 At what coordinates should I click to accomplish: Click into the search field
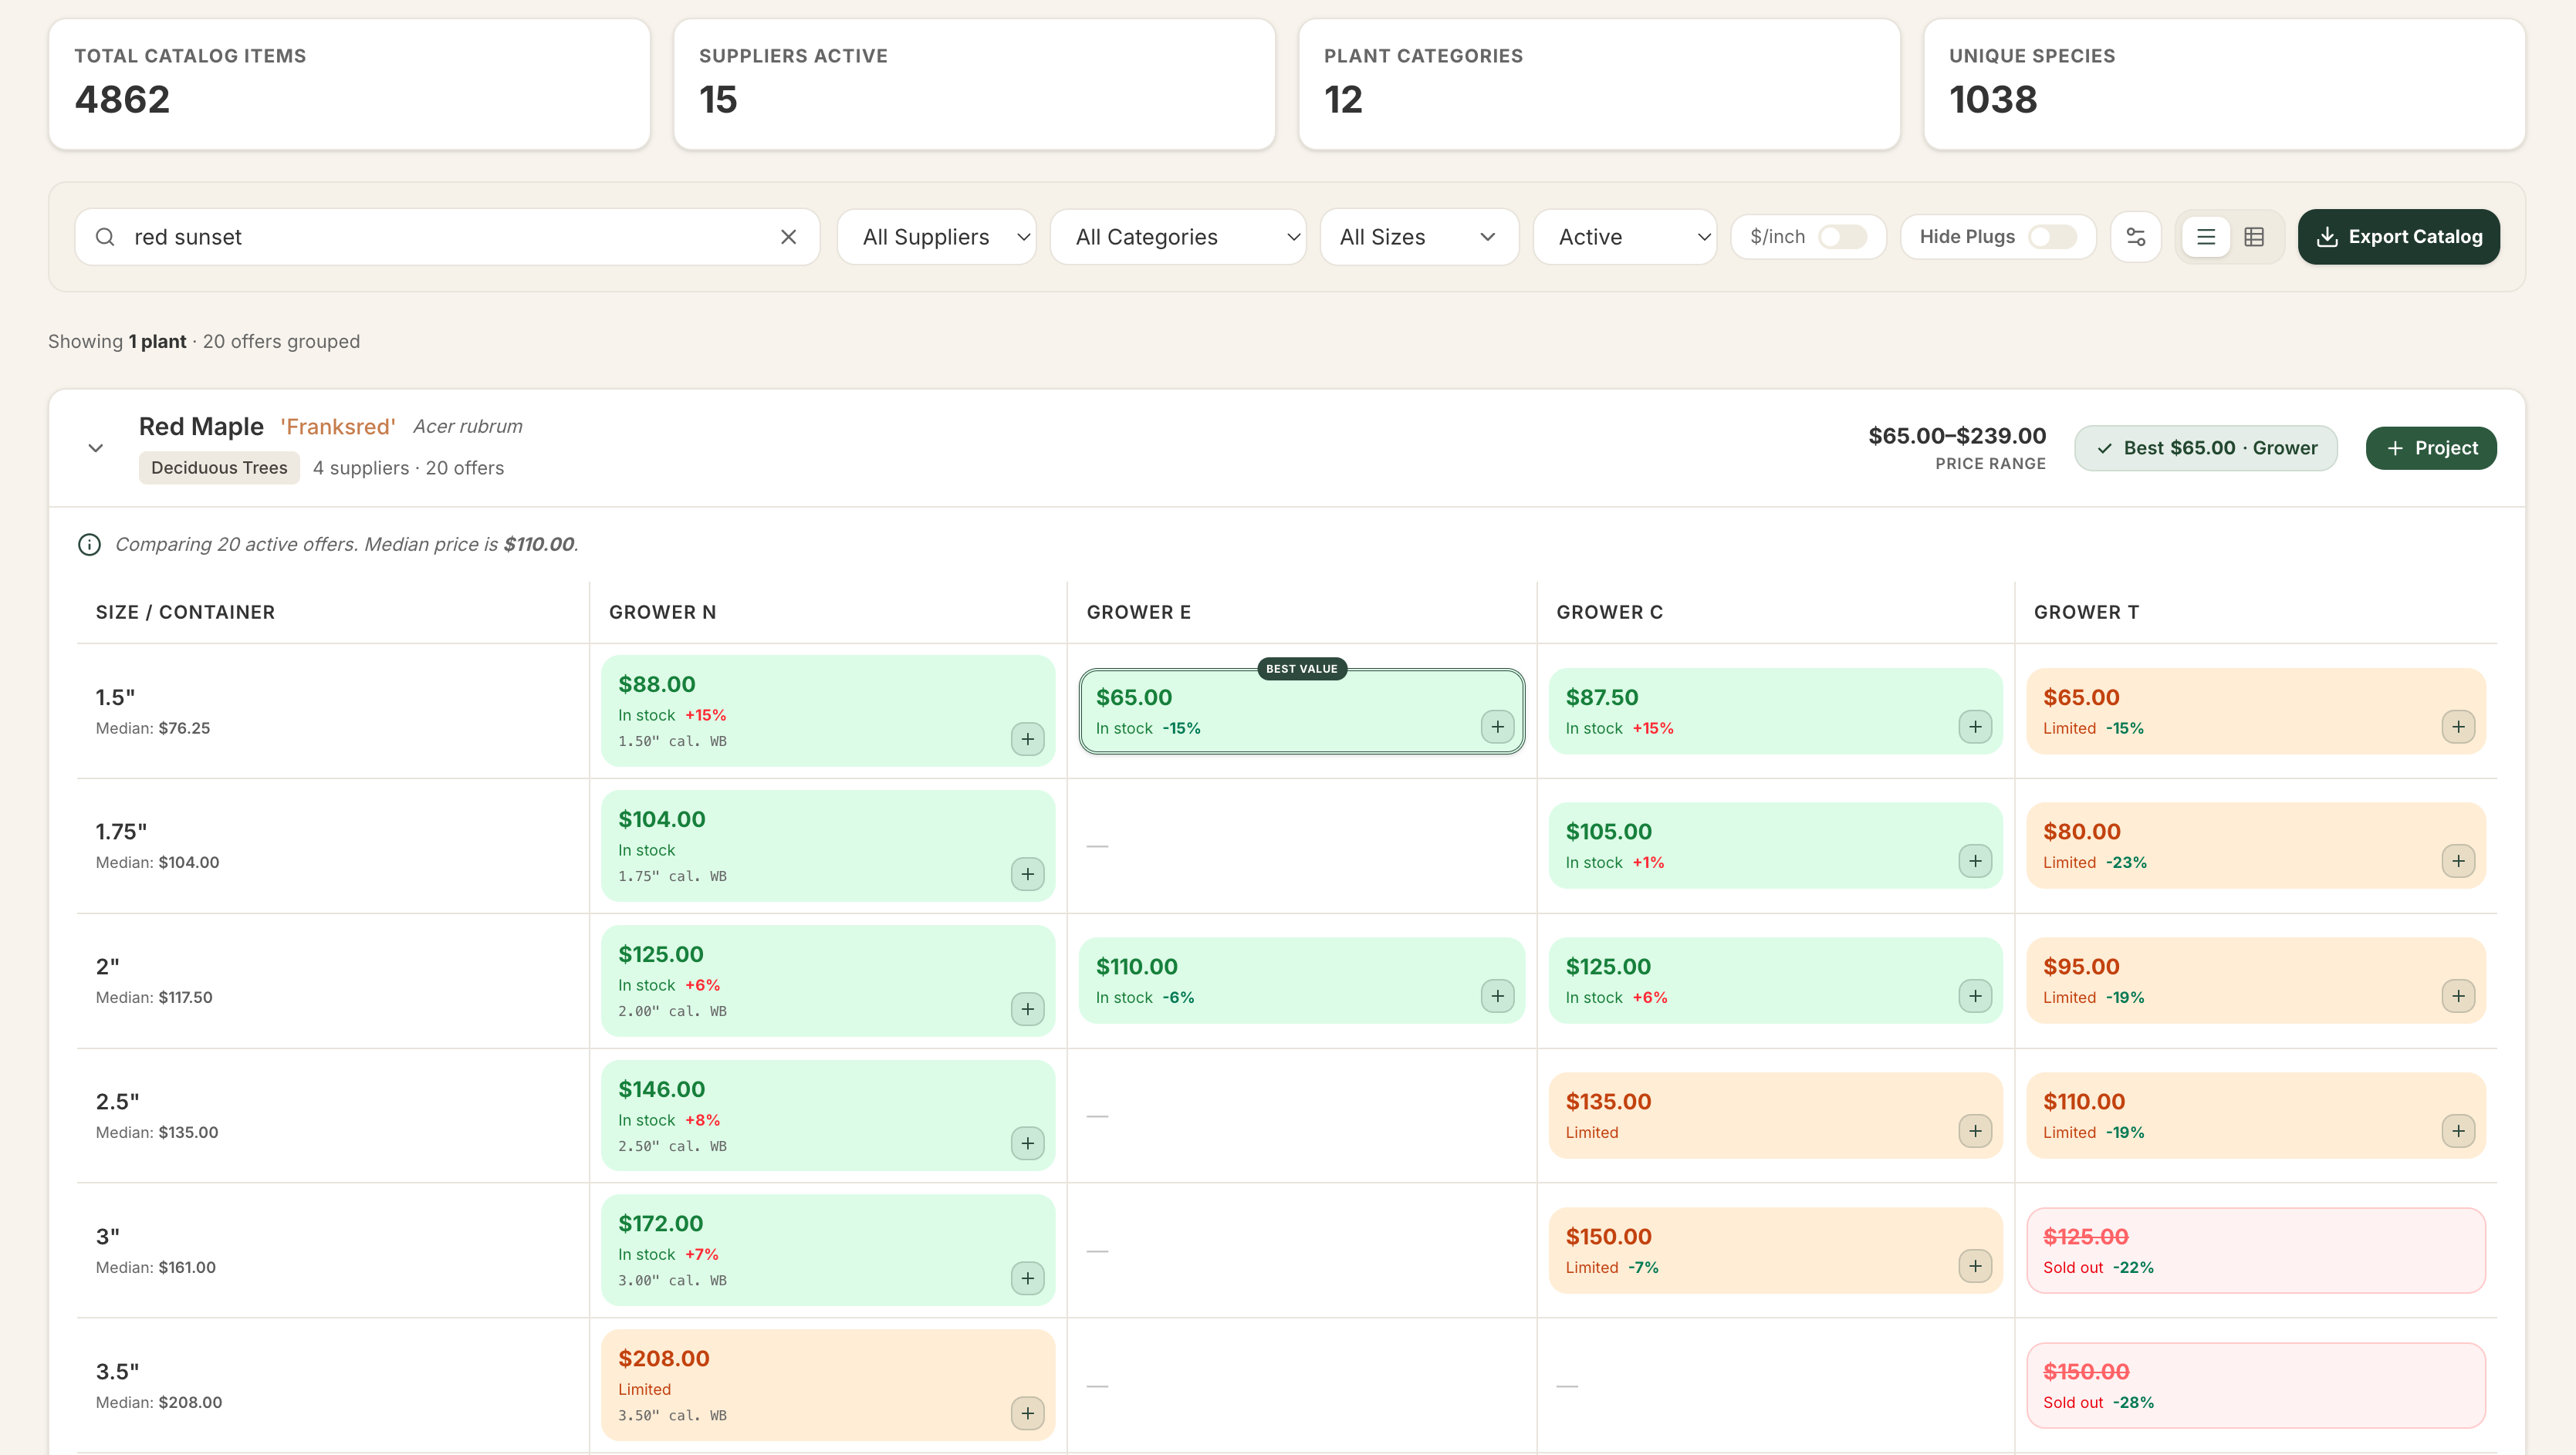tap(447, 237)
